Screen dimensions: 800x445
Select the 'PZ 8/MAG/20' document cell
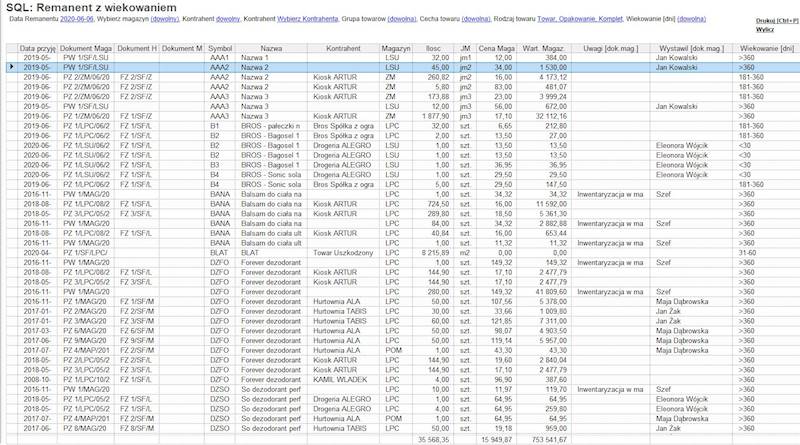point(85,429)
